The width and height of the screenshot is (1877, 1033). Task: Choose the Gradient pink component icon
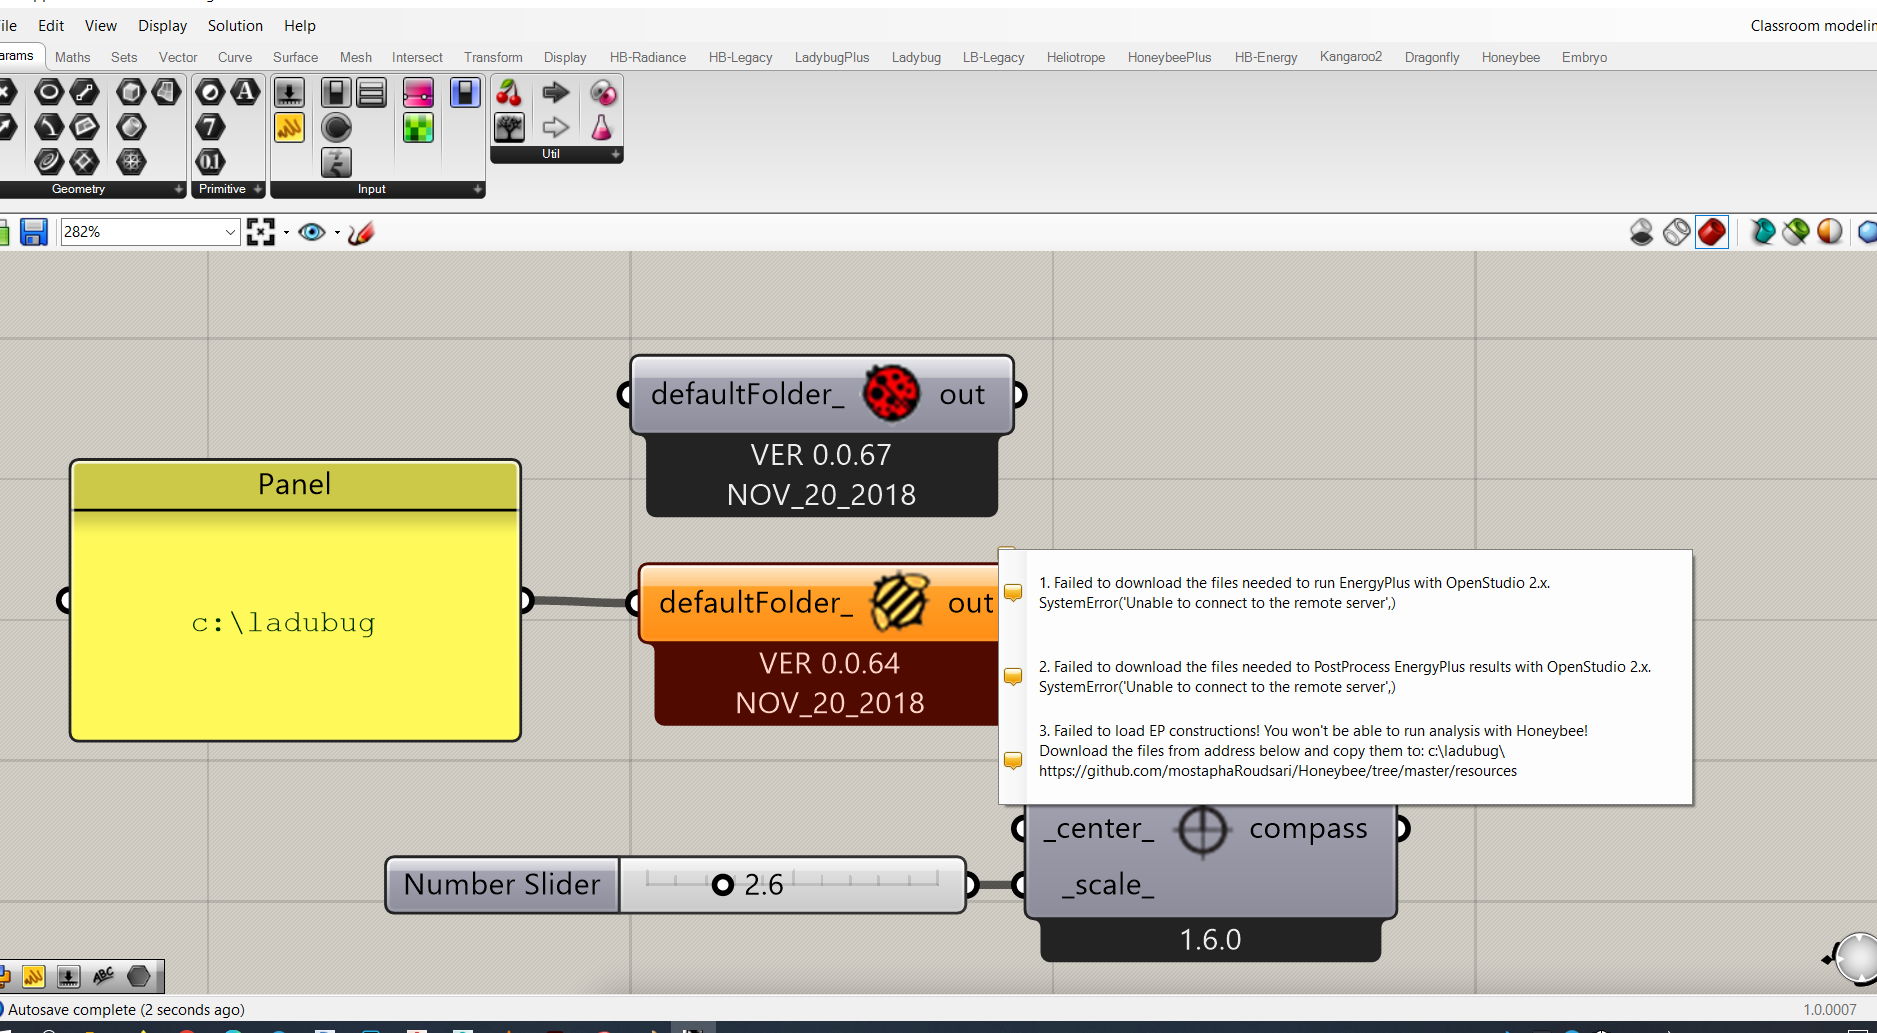tap(418, 93)
